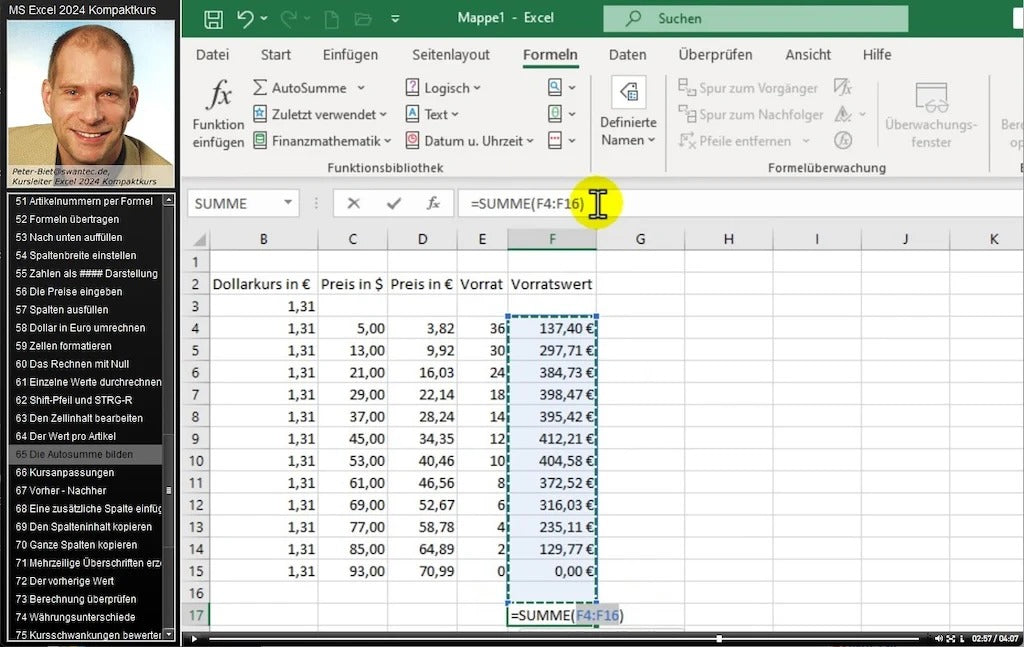Expand the 'Datum u. Uhrzeit' dropdown
1024x647 pixels.
coord(529,141)
